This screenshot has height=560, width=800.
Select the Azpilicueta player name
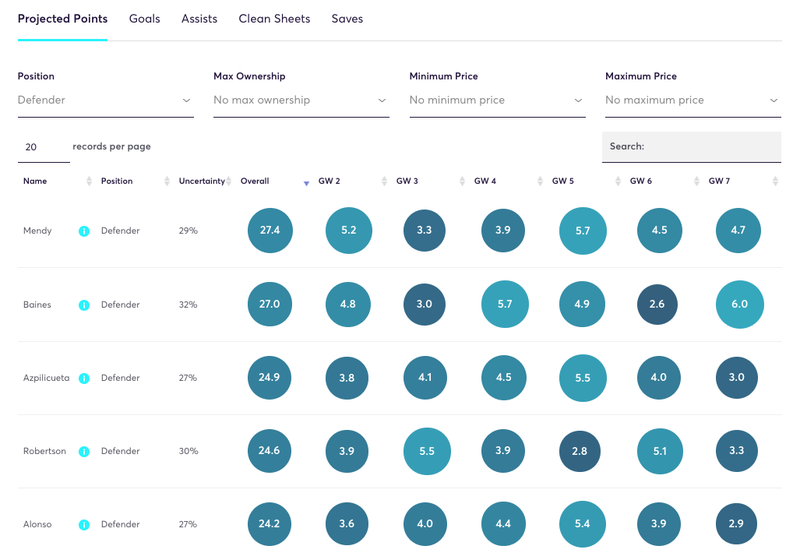coord(46,378)
